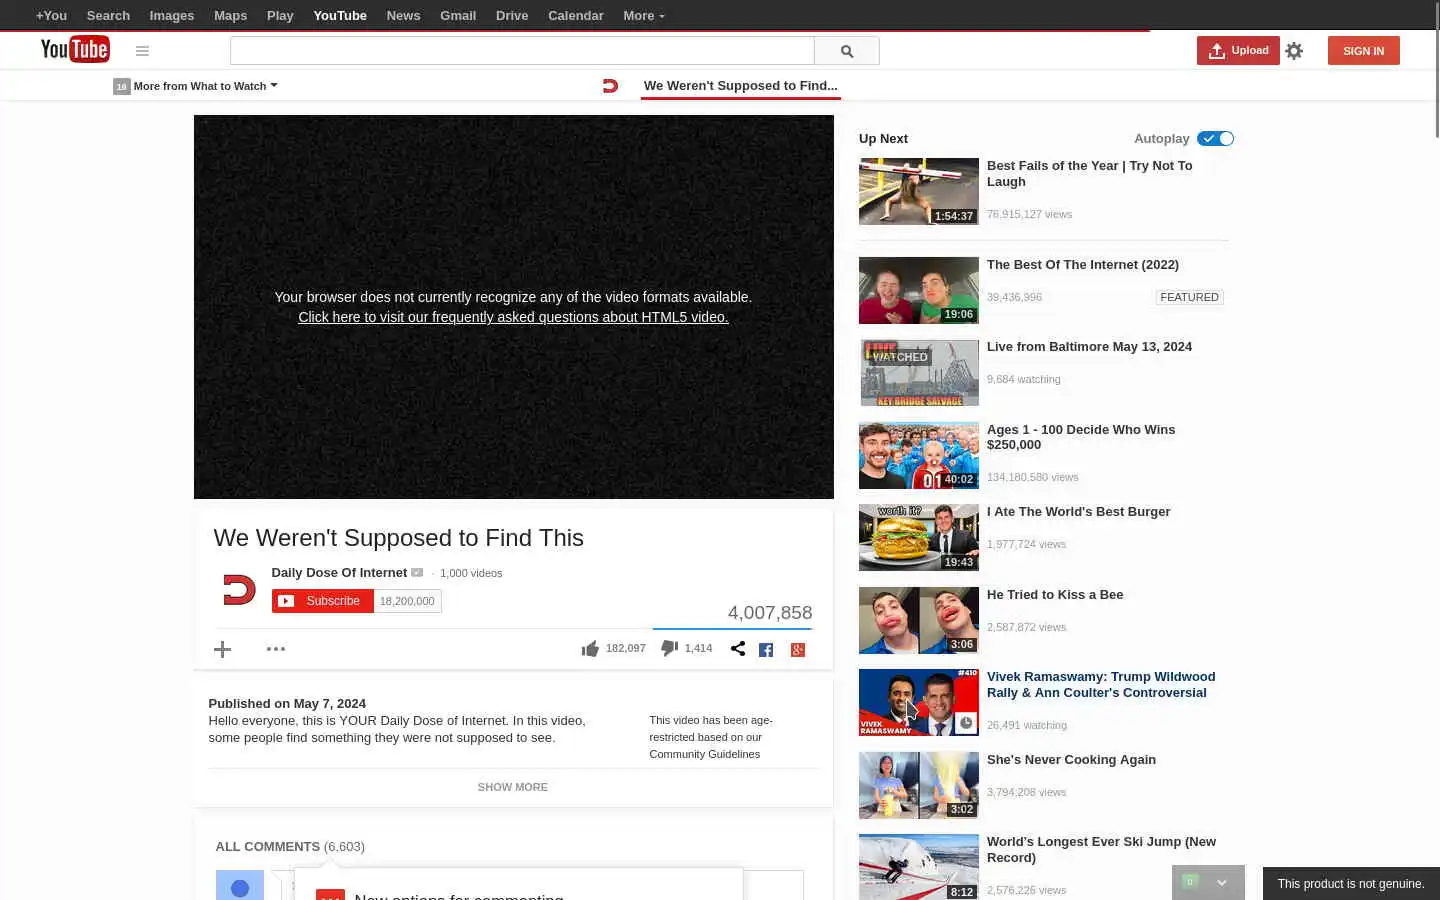The width and height of the screenshot is (1440, 900).
Task: Open the three-dots more actions menu
Action: [x=276, y=649]
